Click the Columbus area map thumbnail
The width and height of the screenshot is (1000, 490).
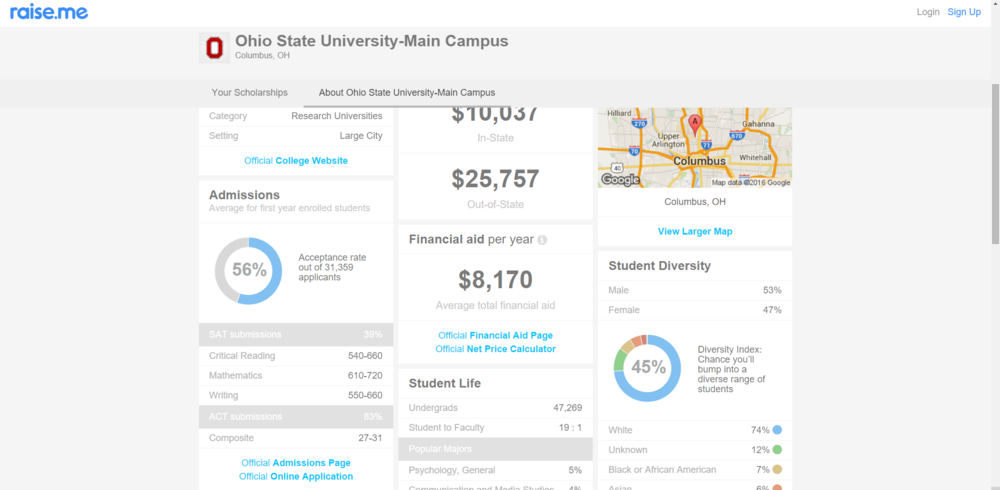695,147
